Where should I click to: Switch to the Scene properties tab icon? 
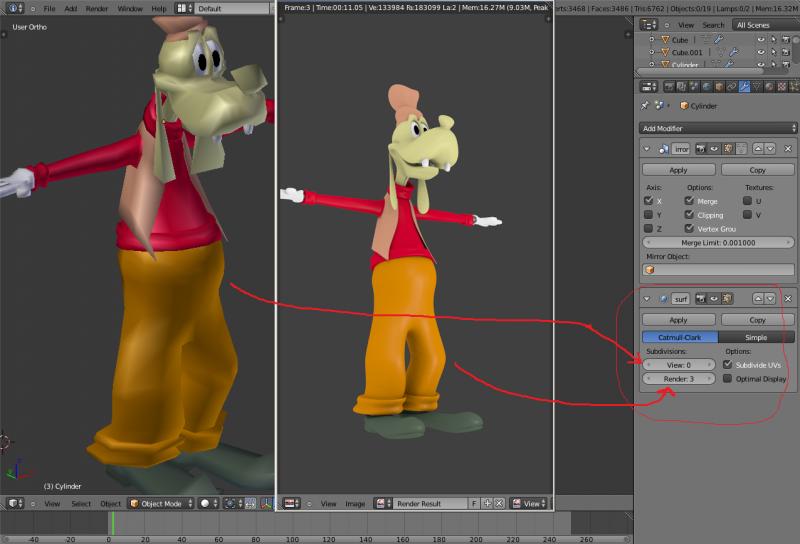[x=694, y=87]
